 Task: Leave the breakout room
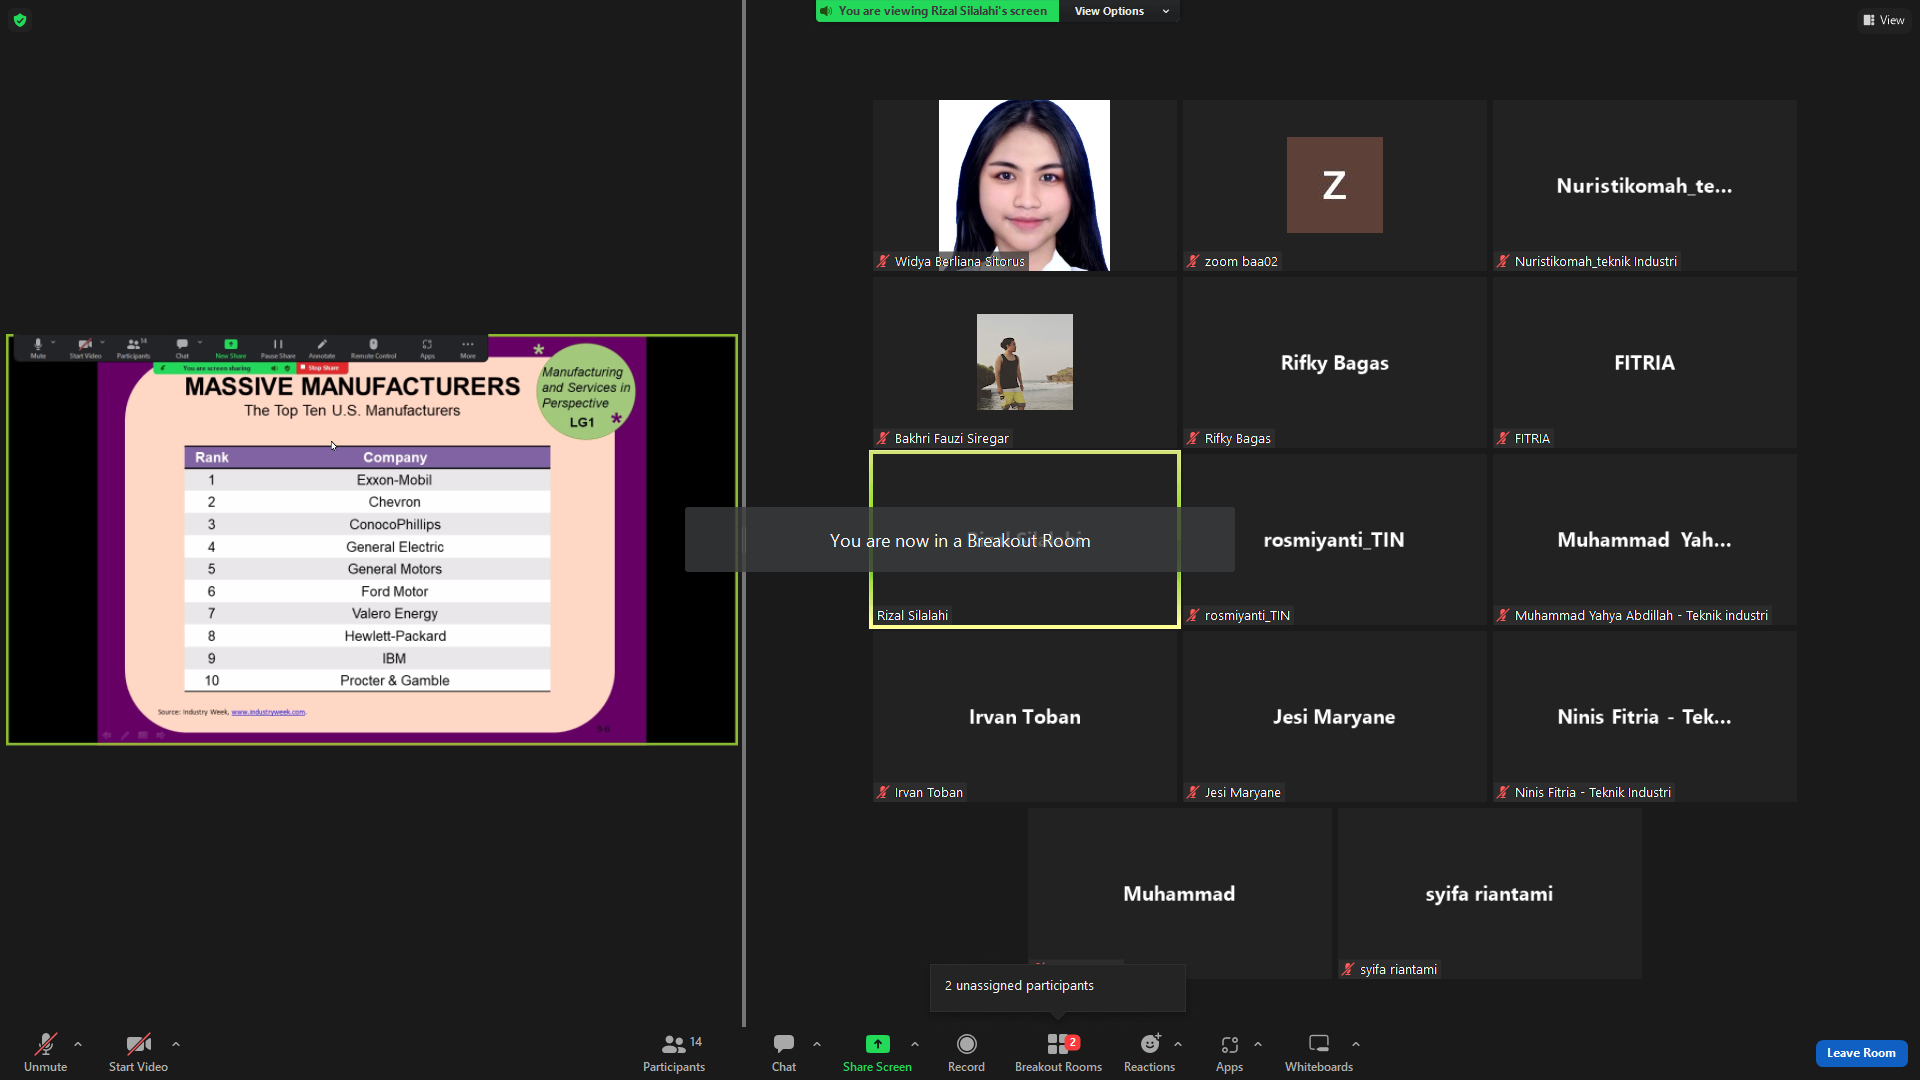1861,1053
